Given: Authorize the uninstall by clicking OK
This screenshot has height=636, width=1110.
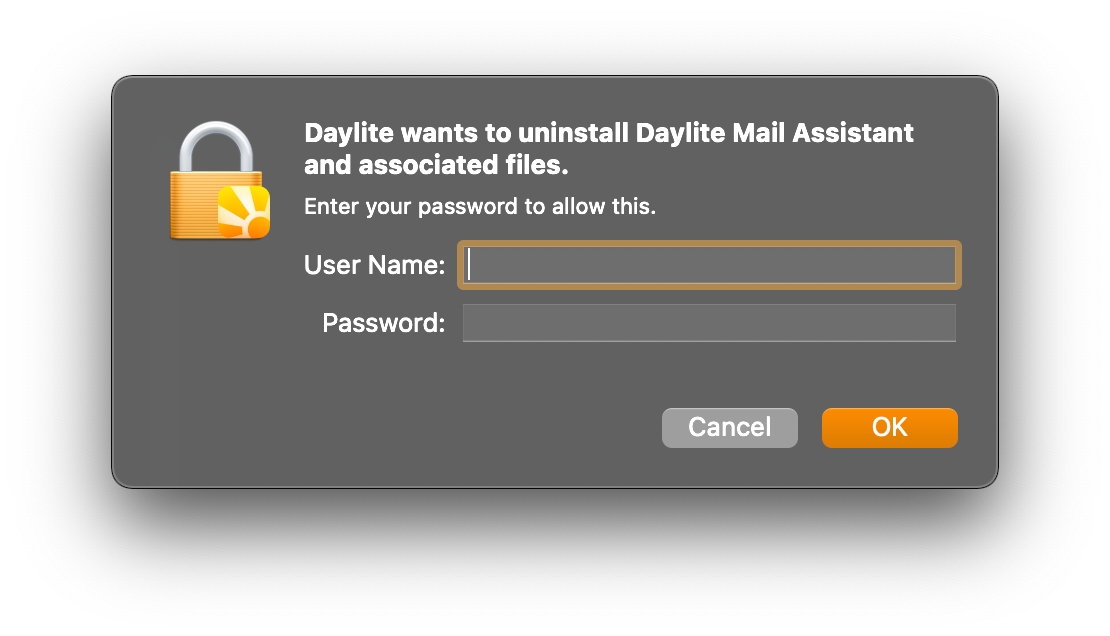Looking at the screenshot, I should pos(889,428).
